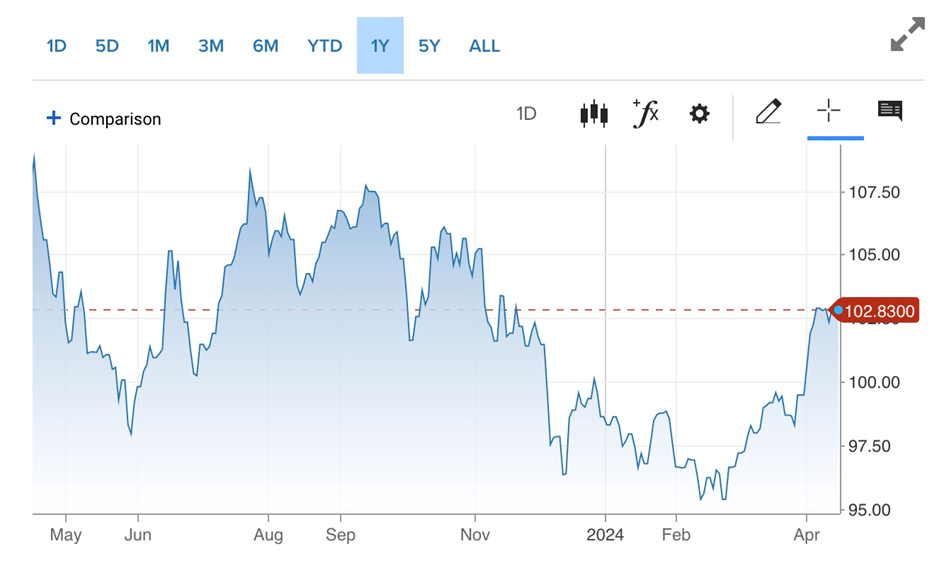944x578 pixels.
Task: Expand the chart to fullscreen
Action: pyautogui.click(x=907, y=36)
